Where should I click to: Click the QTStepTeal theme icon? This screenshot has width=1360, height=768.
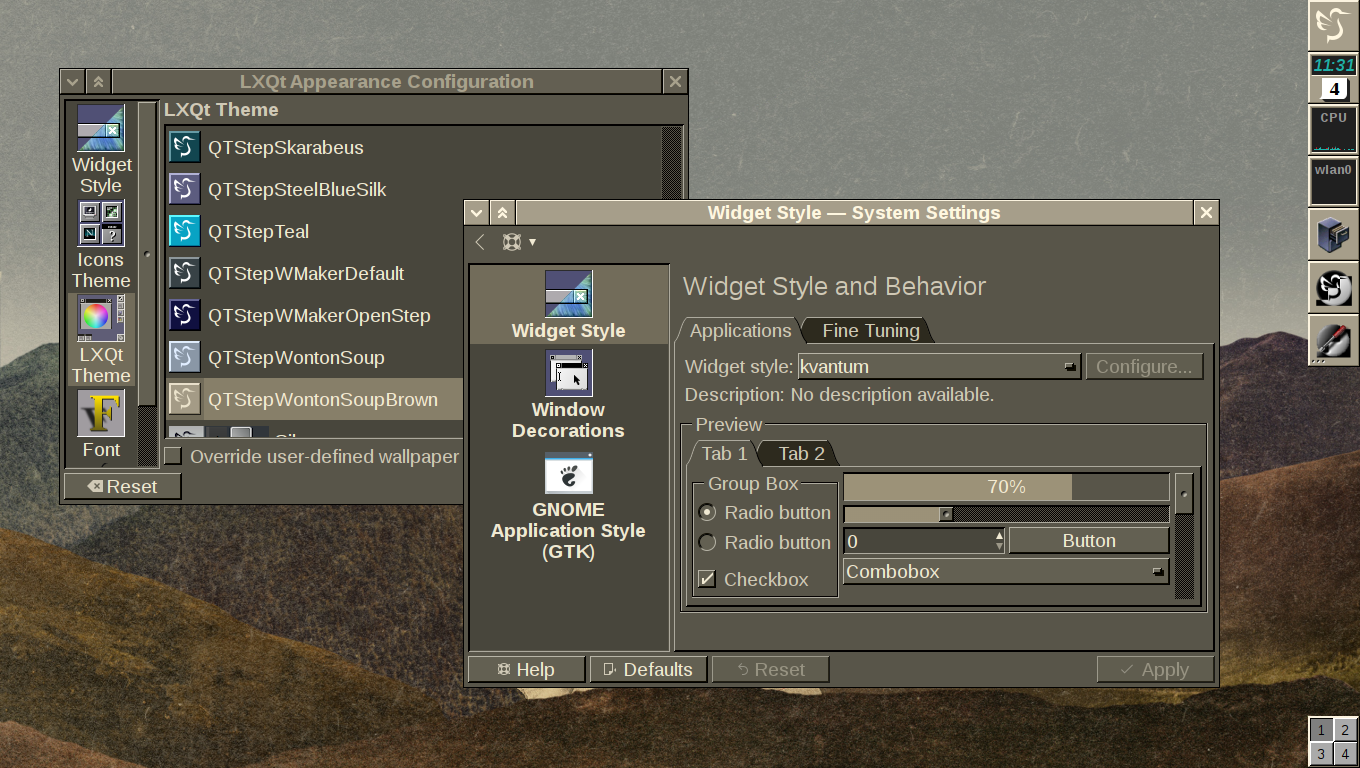pos(185,231)
